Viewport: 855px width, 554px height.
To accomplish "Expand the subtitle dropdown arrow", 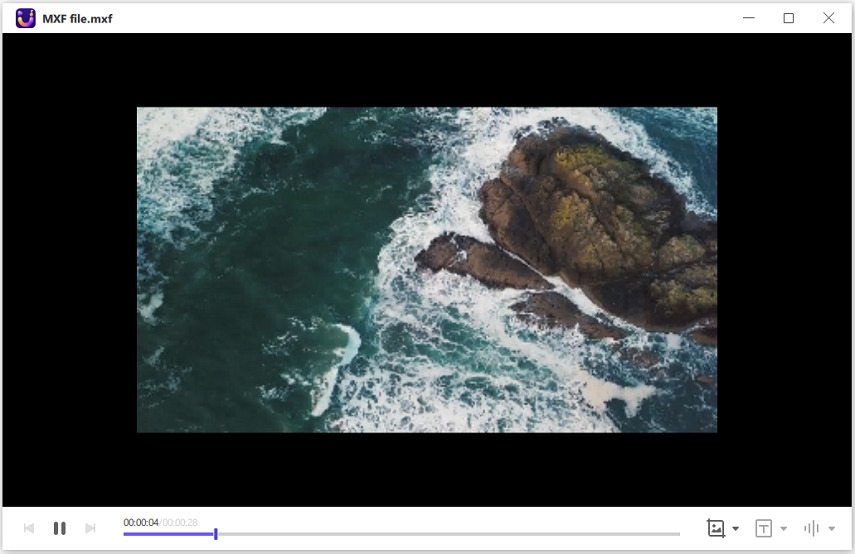I will tap(784, 528).
